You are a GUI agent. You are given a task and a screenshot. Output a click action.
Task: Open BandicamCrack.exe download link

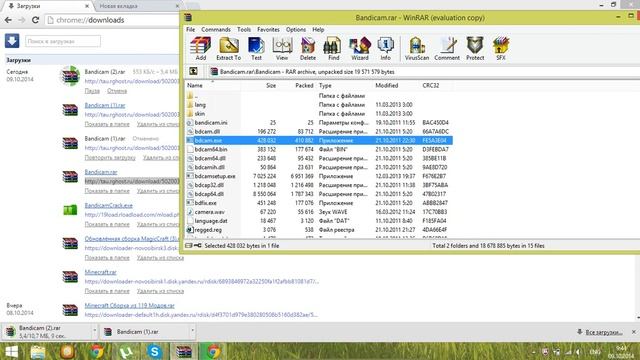click(x=109, y=205)
